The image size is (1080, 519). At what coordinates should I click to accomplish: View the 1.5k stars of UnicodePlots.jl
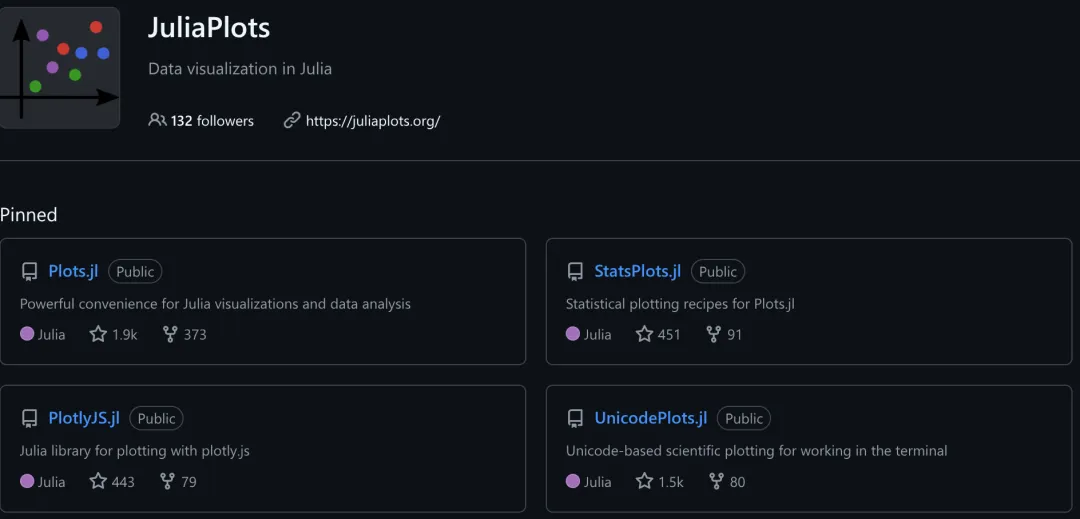[660, 481]
